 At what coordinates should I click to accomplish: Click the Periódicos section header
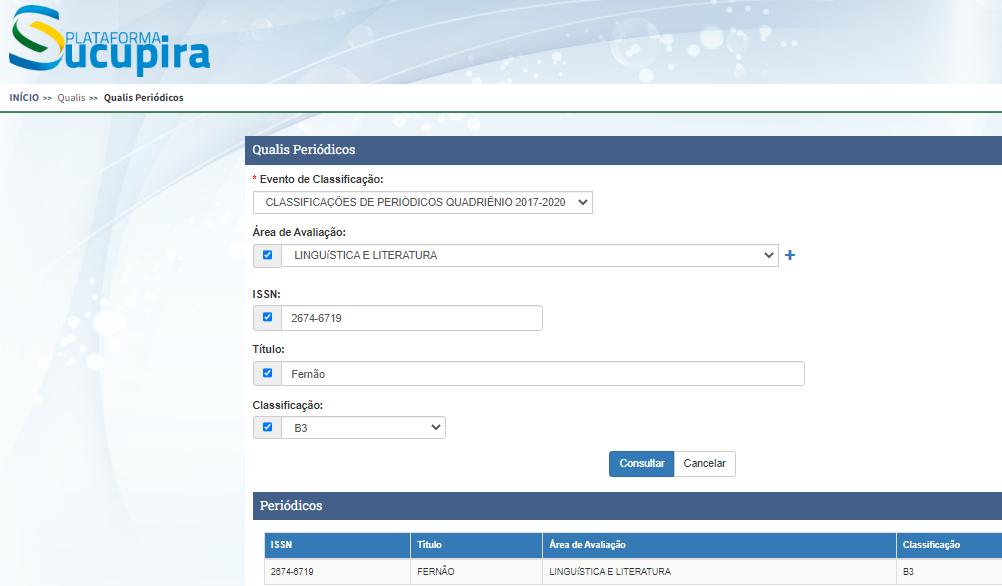[x=628, y=506]
